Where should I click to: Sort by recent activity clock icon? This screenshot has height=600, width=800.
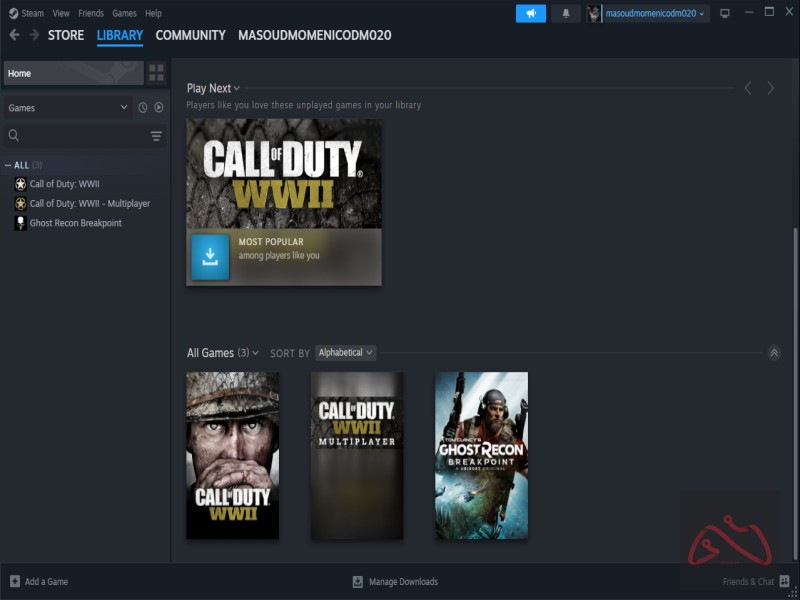point(142,107)
